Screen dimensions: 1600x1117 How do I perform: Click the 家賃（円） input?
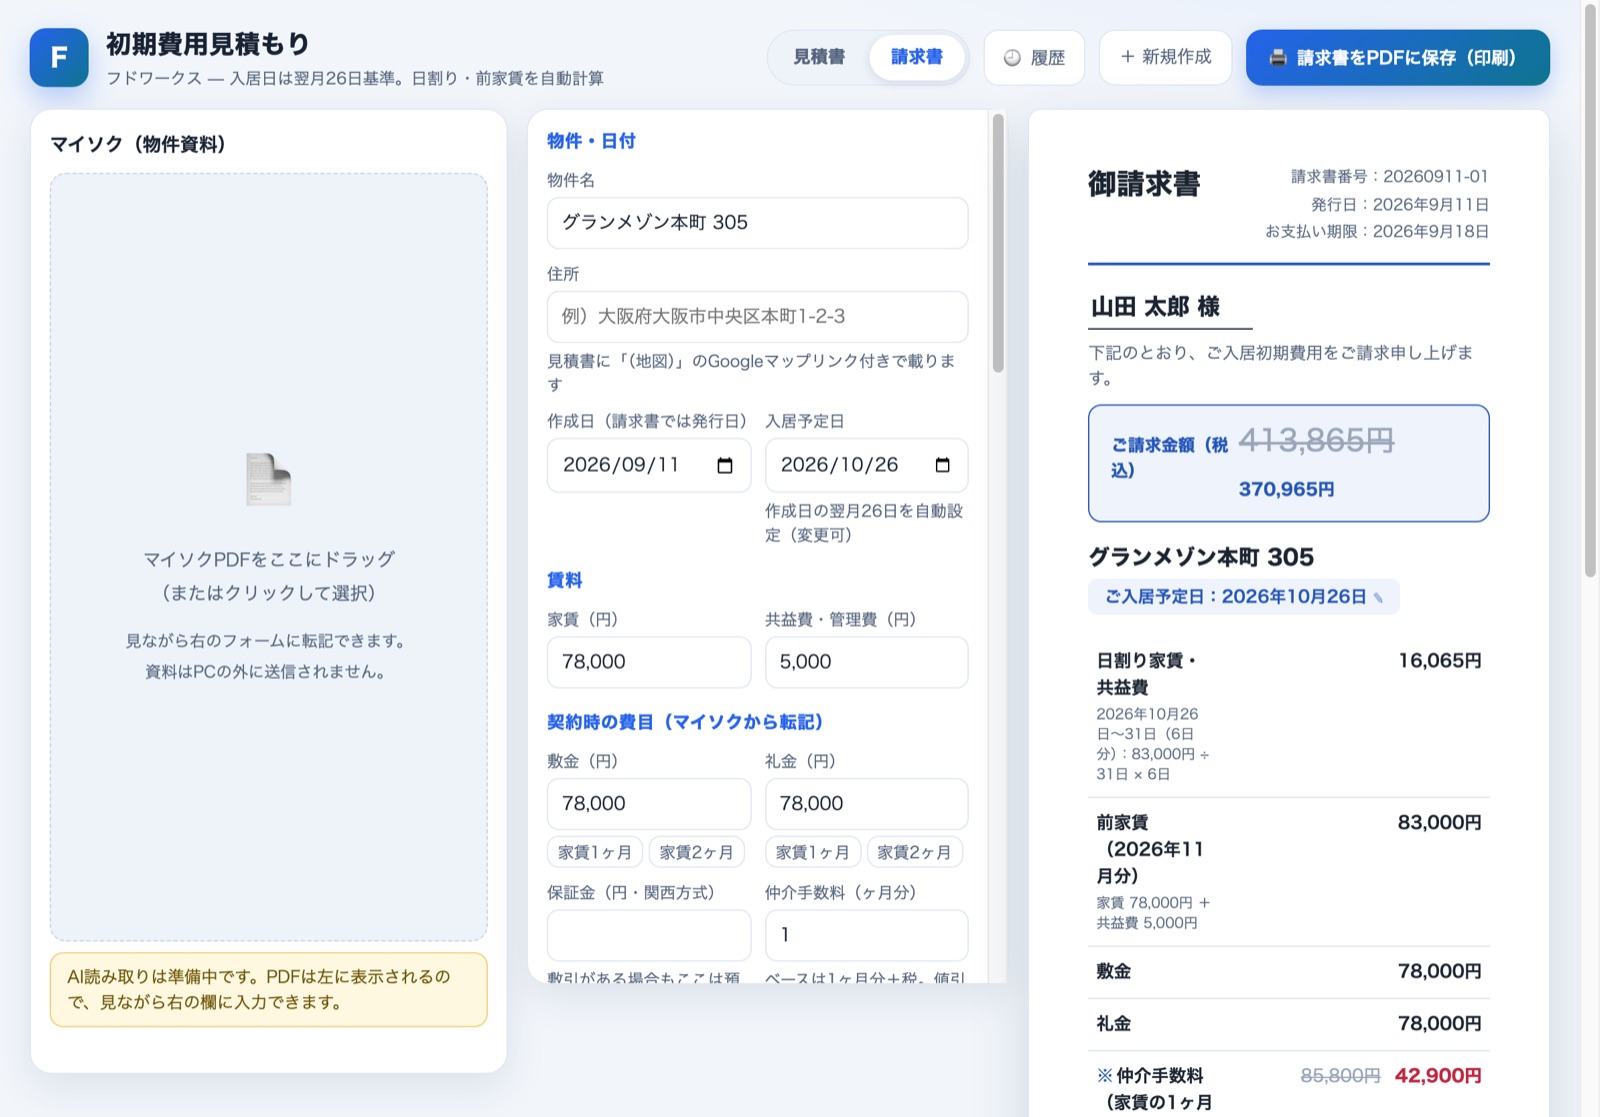648,662
